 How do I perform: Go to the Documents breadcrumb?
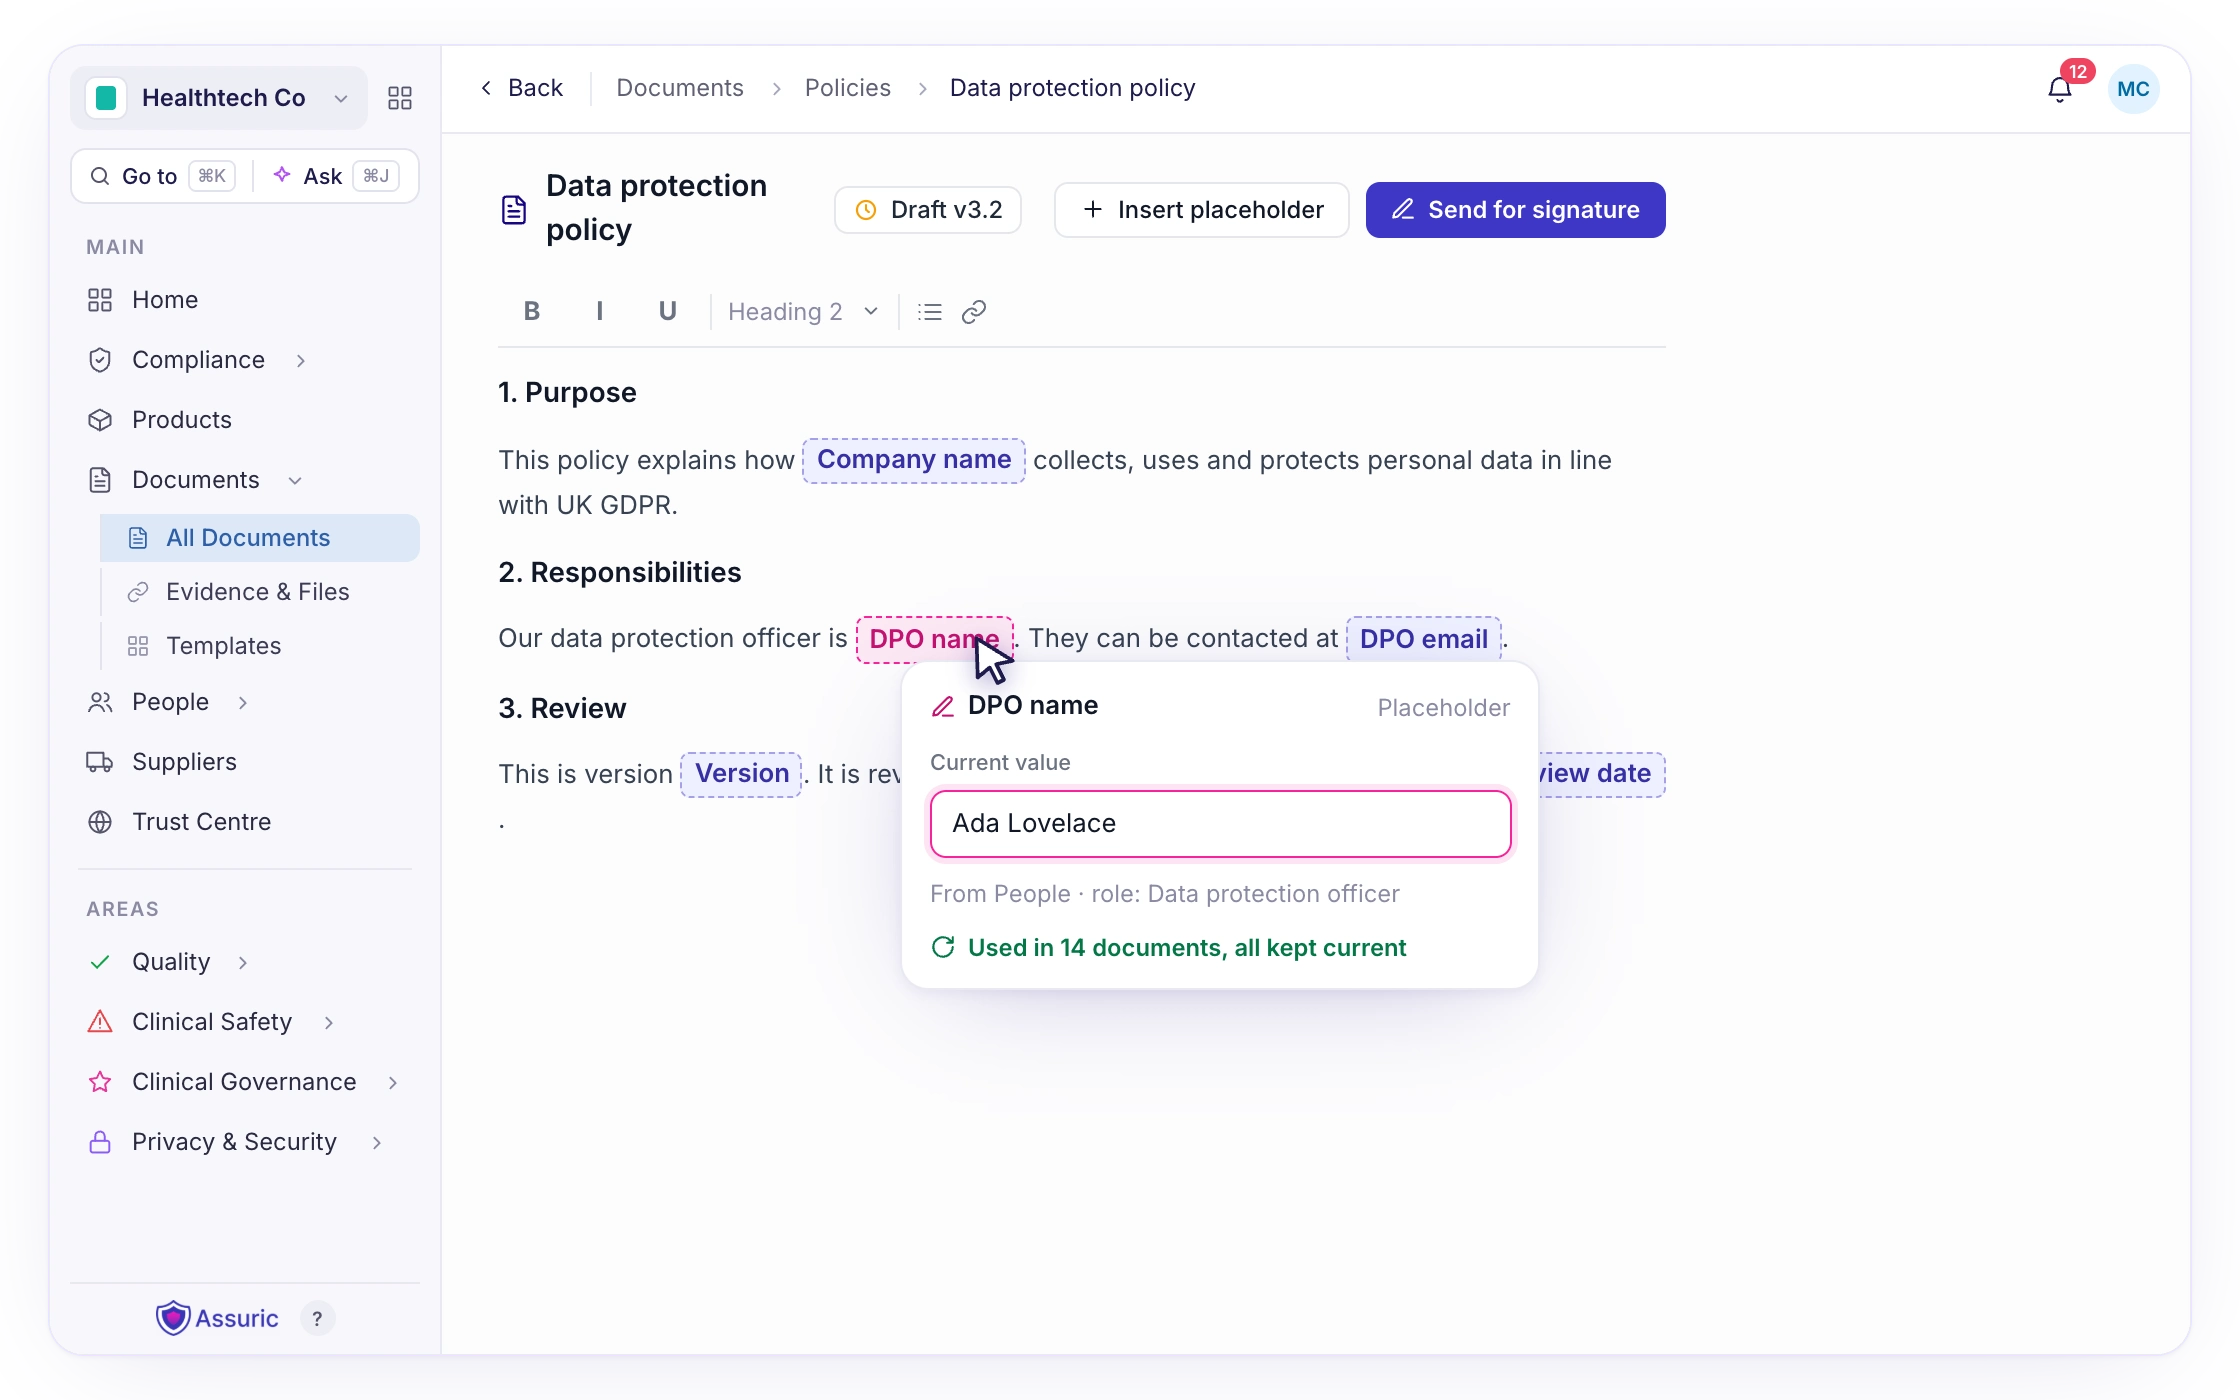(x=679, y=88)
